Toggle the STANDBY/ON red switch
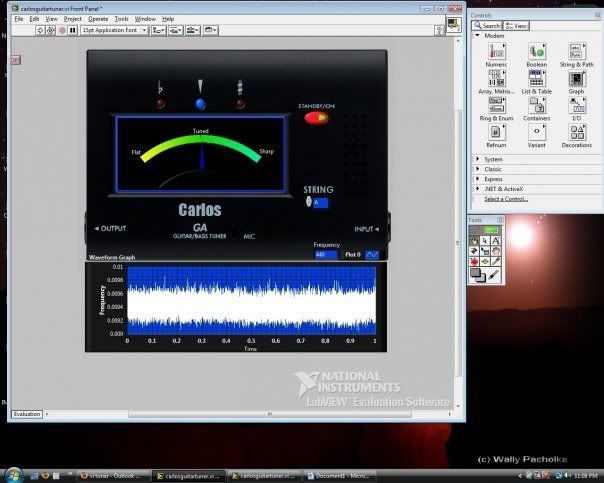The height and width of the screenshot is (483, 604). (x=316, y=118)
